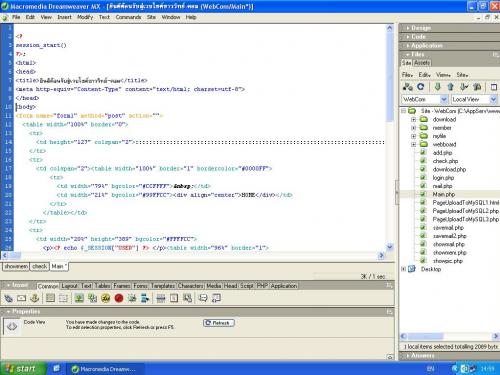The height and width of the screenshot is (375, 500).
Task: Open the Insert menu in menu bar
Action: coord(64,17)
